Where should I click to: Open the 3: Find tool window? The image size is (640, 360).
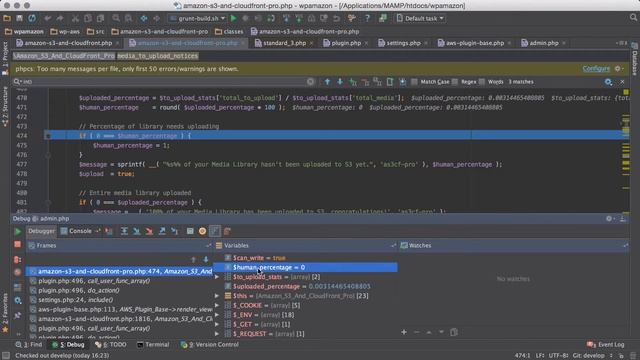29,345
